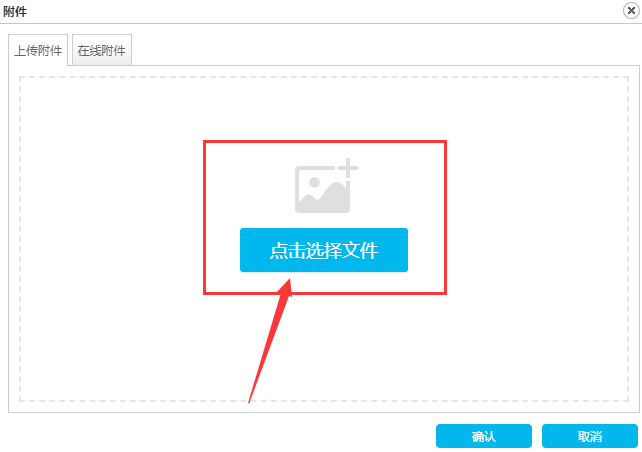Viewport: 642px width, 452px height.
Task: Confirm the attachment with the 确认 button
Action: coord(484,436)
